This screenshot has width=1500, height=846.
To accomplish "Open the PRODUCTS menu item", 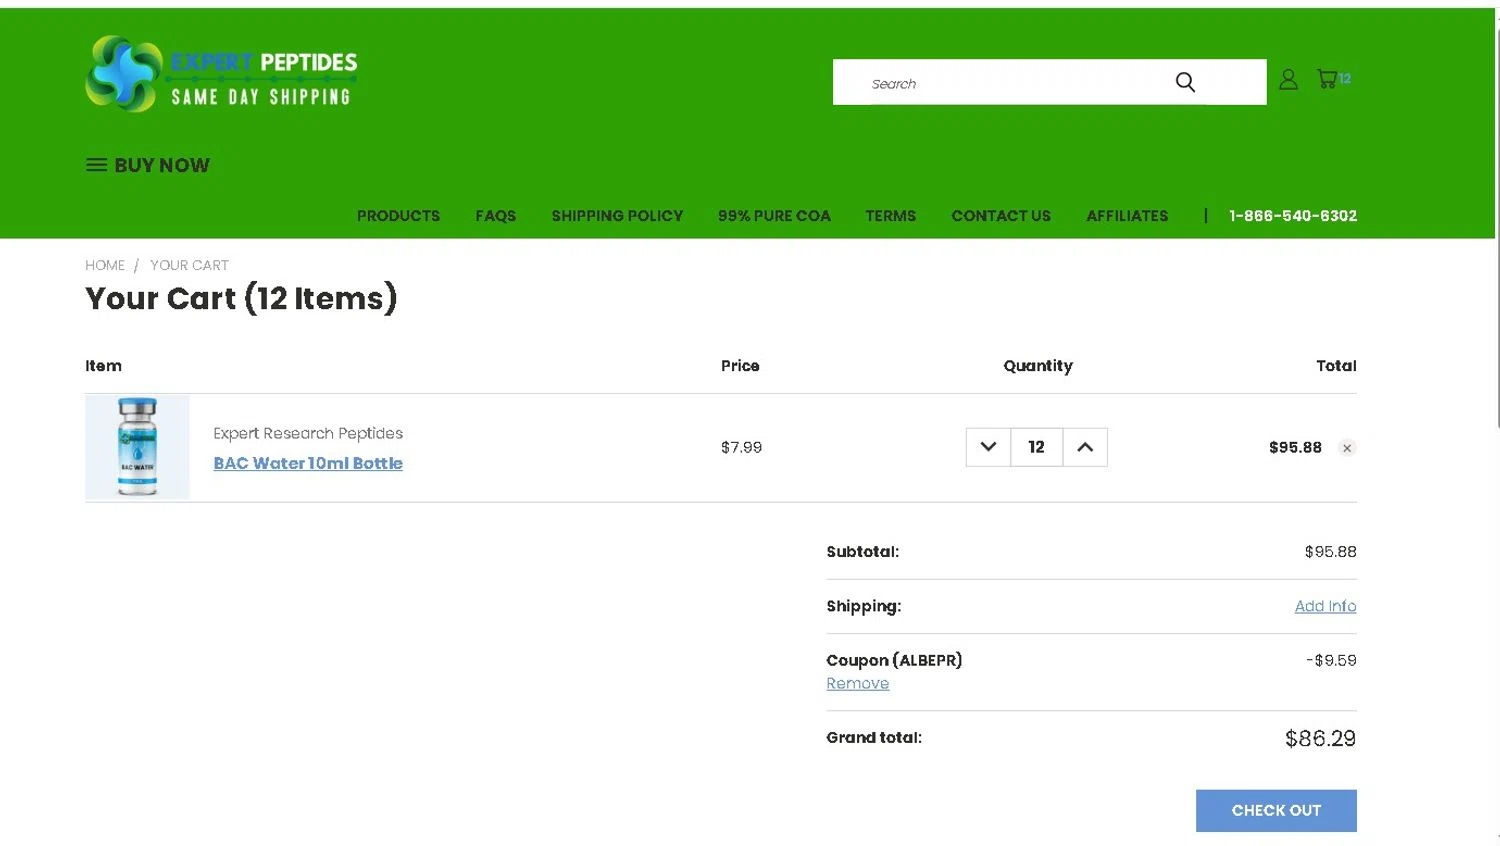I will tap(398, 216).
